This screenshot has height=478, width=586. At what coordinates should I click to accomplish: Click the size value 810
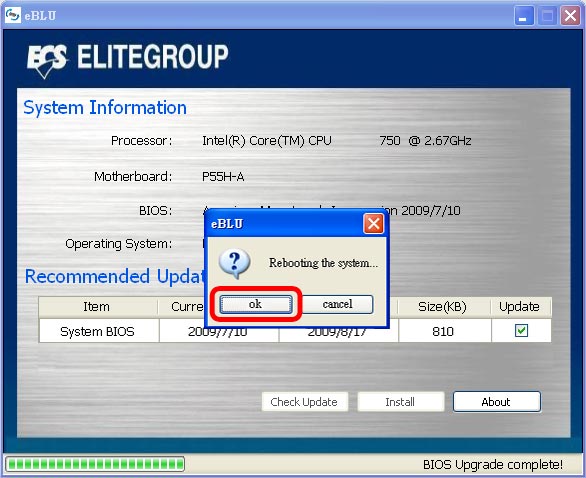tap(443, 331)
